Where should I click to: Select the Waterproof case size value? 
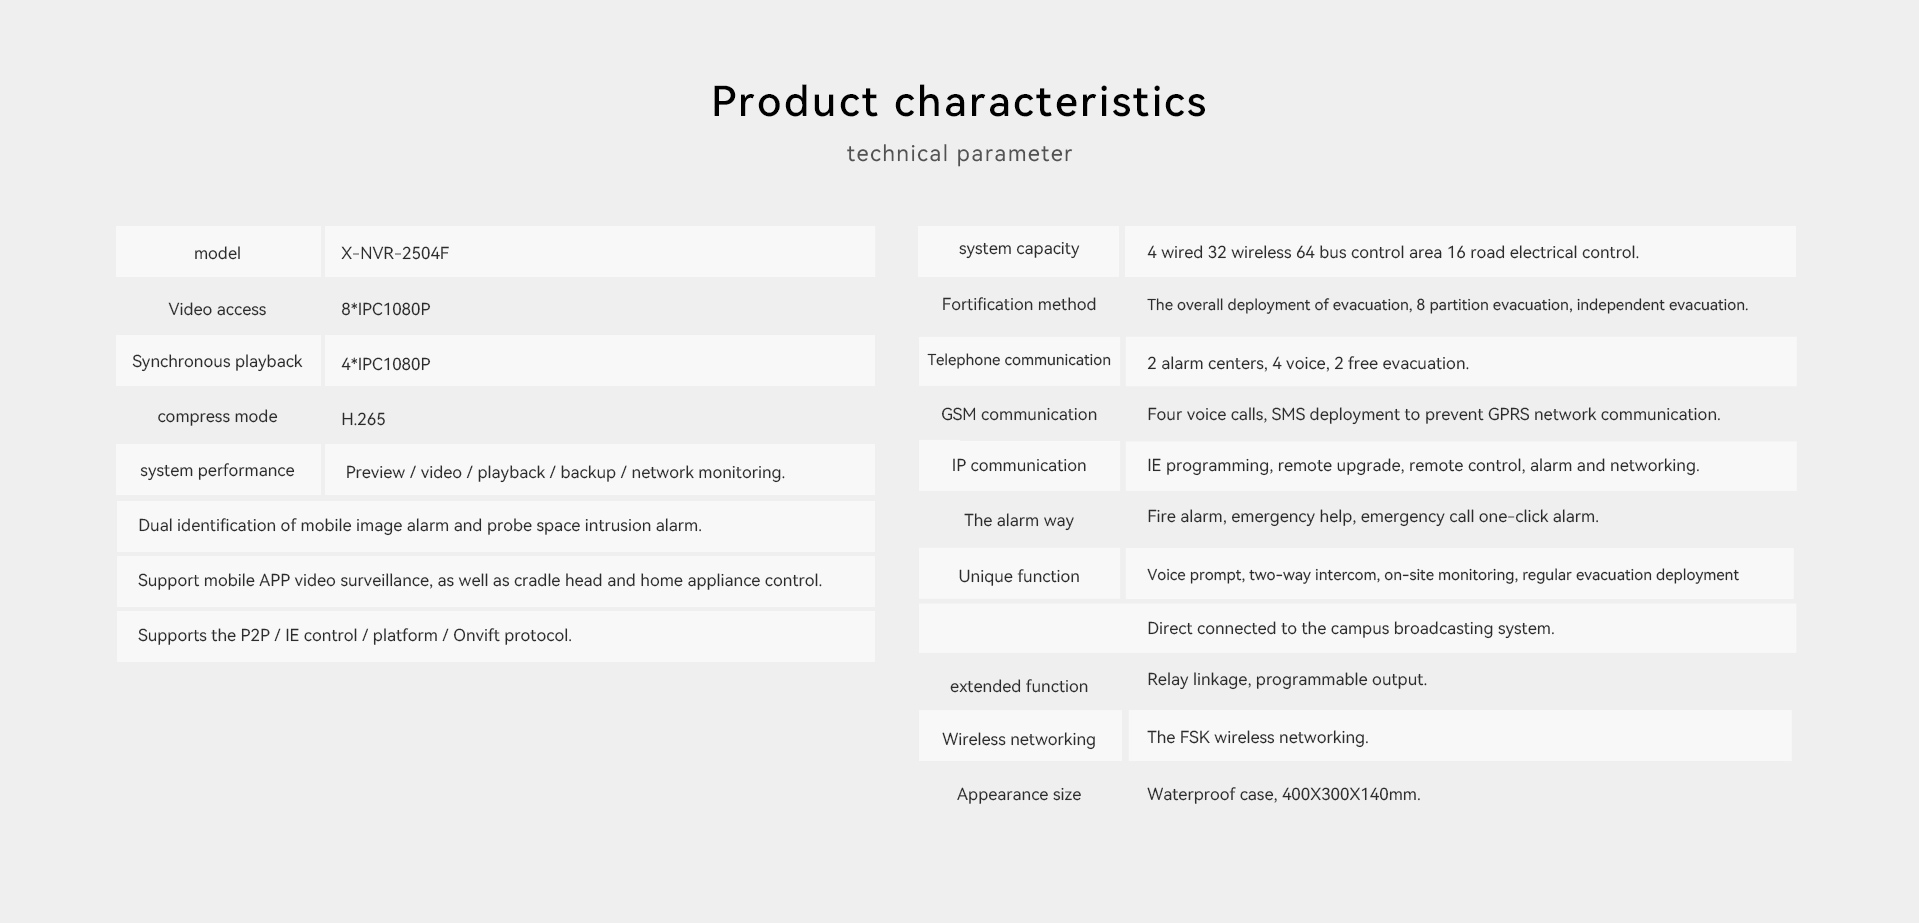(x=1284, y=795)
